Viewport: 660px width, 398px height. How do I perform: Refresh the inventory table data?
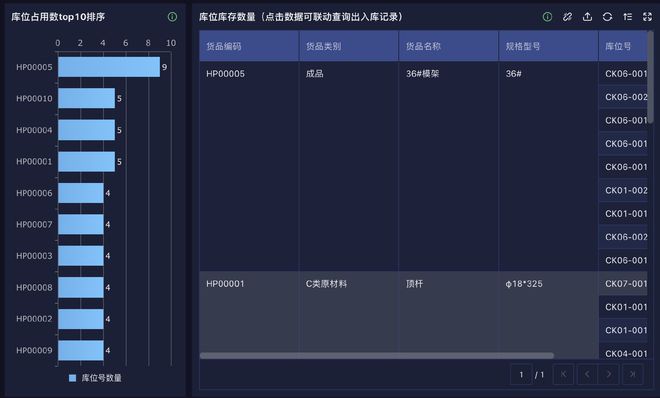tap(607, 17)
